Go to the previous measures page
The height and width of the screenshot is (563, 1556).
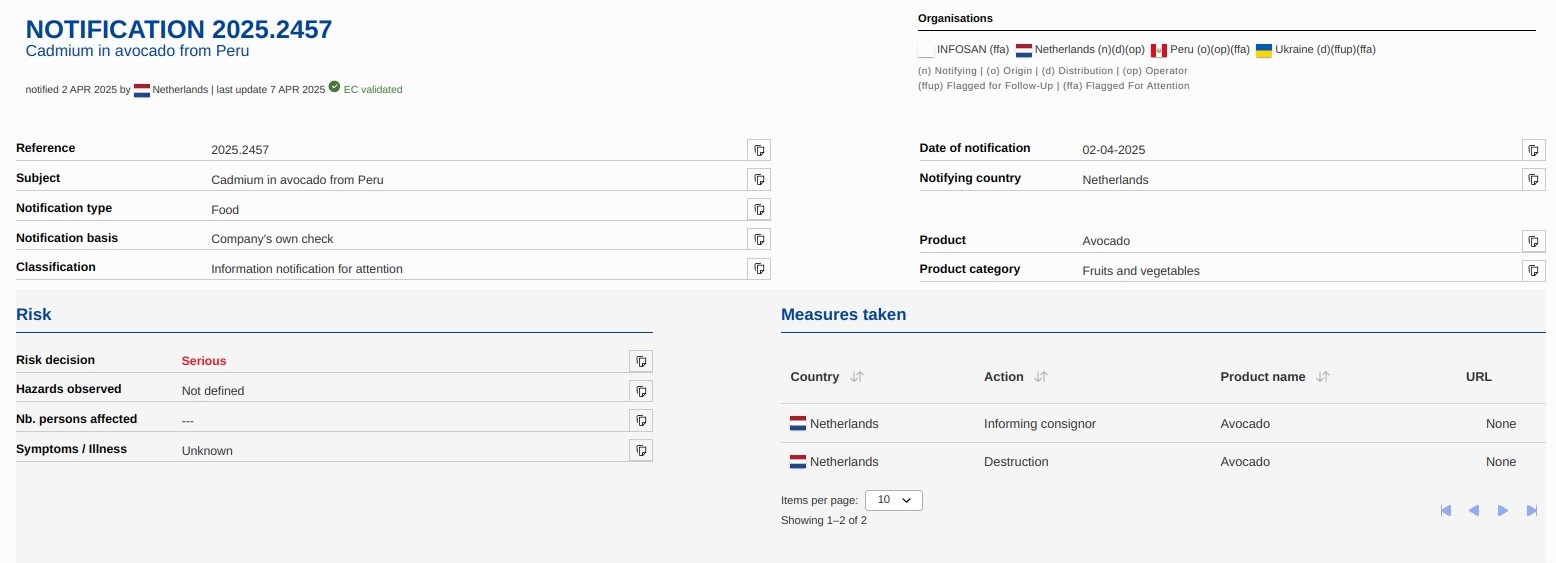1473,511
